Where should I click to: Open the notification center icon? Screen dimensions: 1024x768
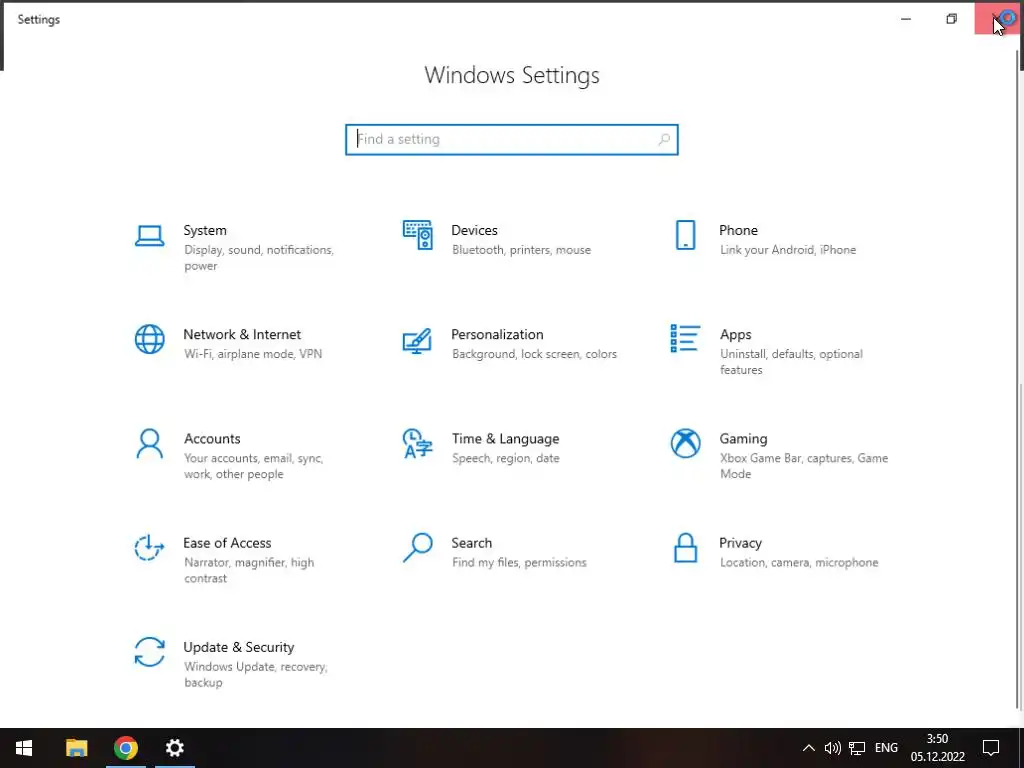click(991, 748)
